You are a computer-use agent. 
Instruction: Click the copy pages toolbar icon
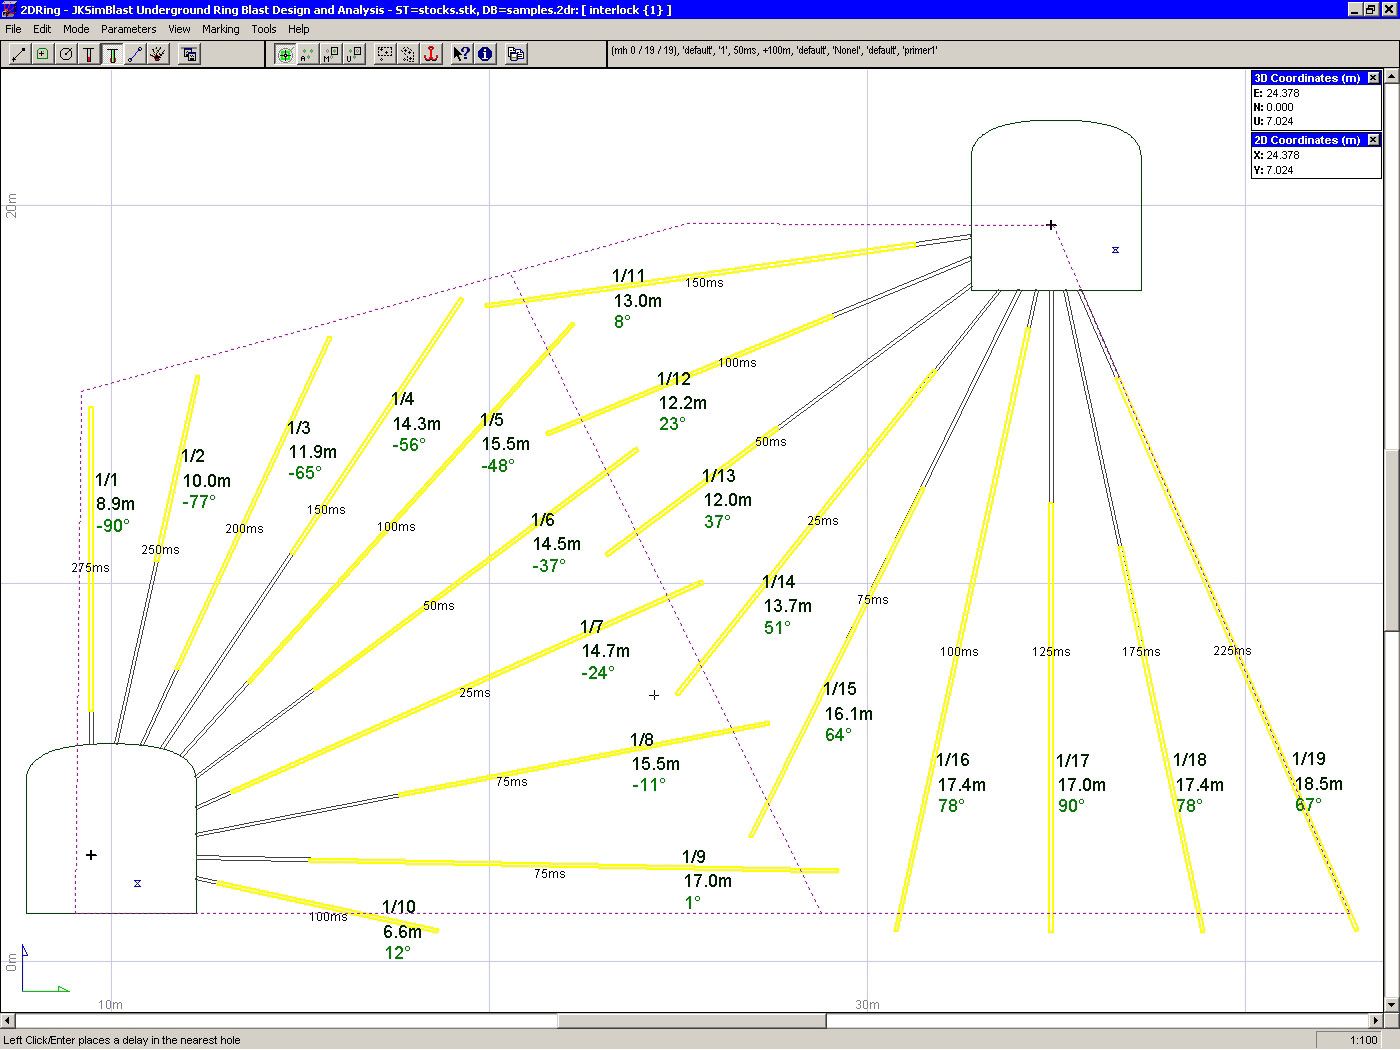516,54
